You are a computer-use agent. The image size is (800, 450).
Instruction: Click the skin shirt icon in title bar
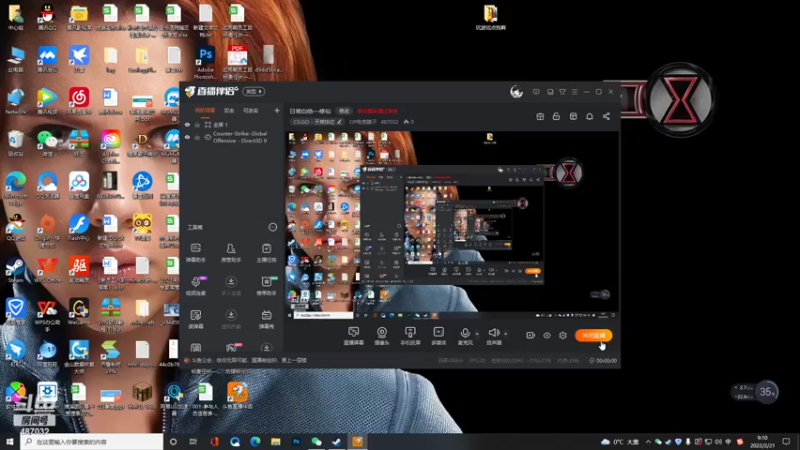point(562,92)
